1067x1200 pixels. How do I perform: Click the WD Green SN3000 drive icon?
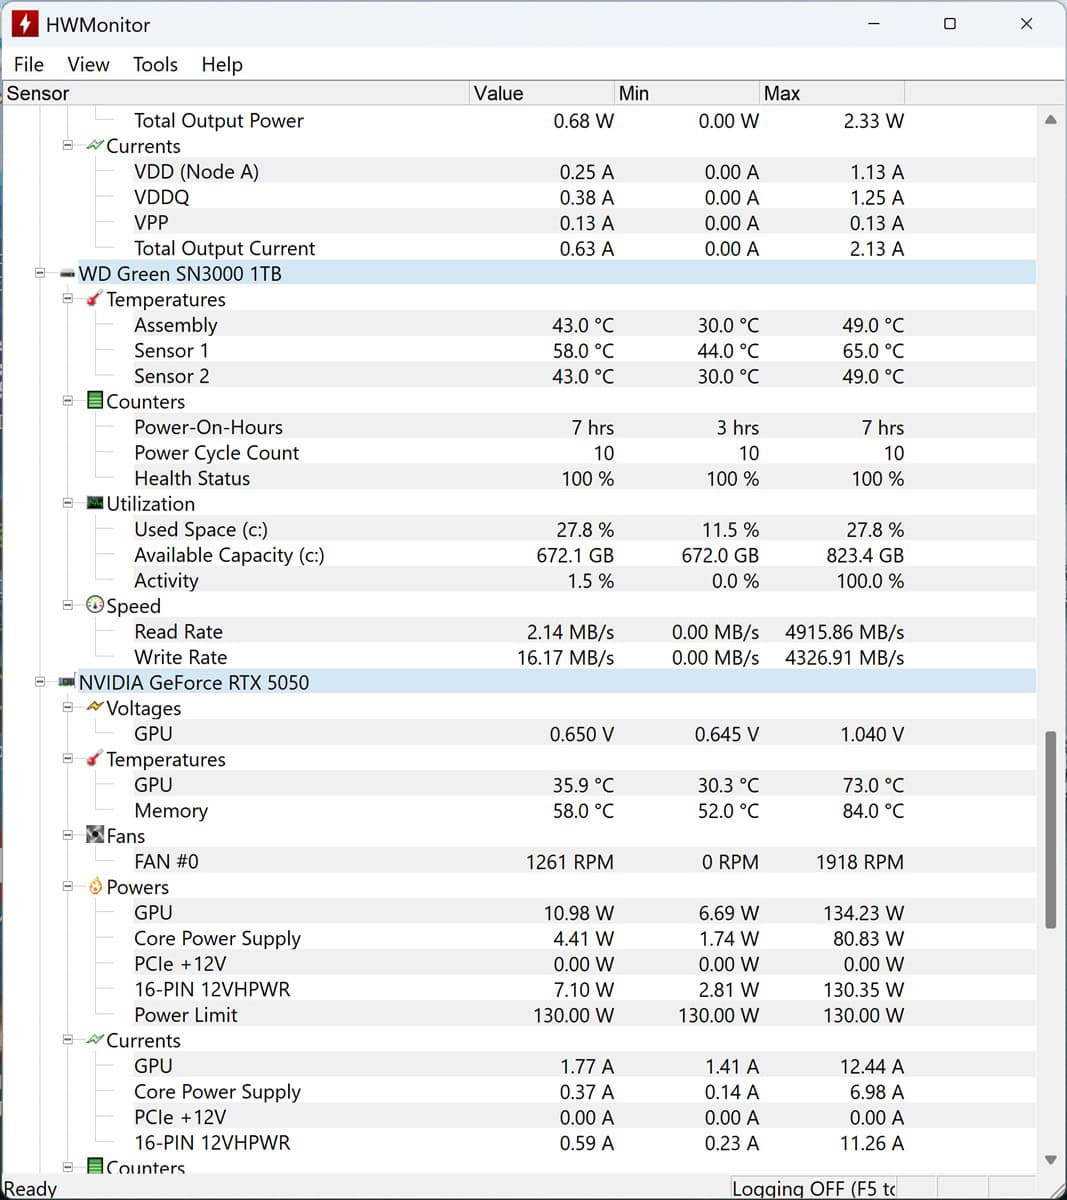click(67, 274)
